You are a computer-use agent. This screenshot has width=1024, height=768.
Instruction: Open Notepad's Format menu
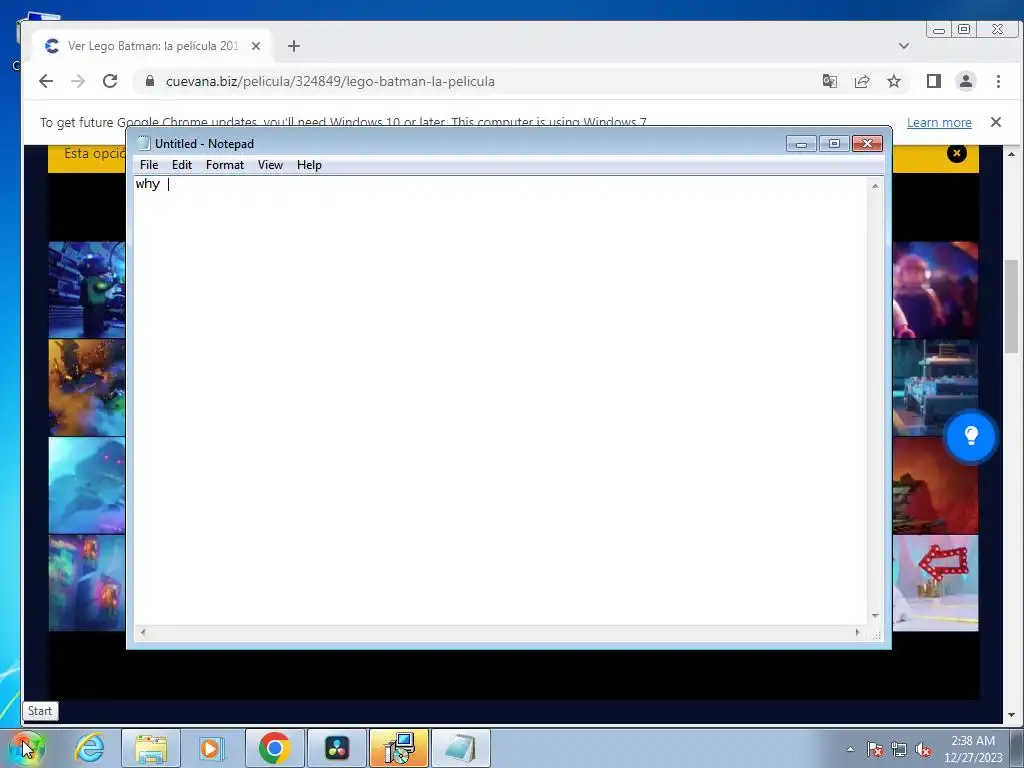pos(225,165)
